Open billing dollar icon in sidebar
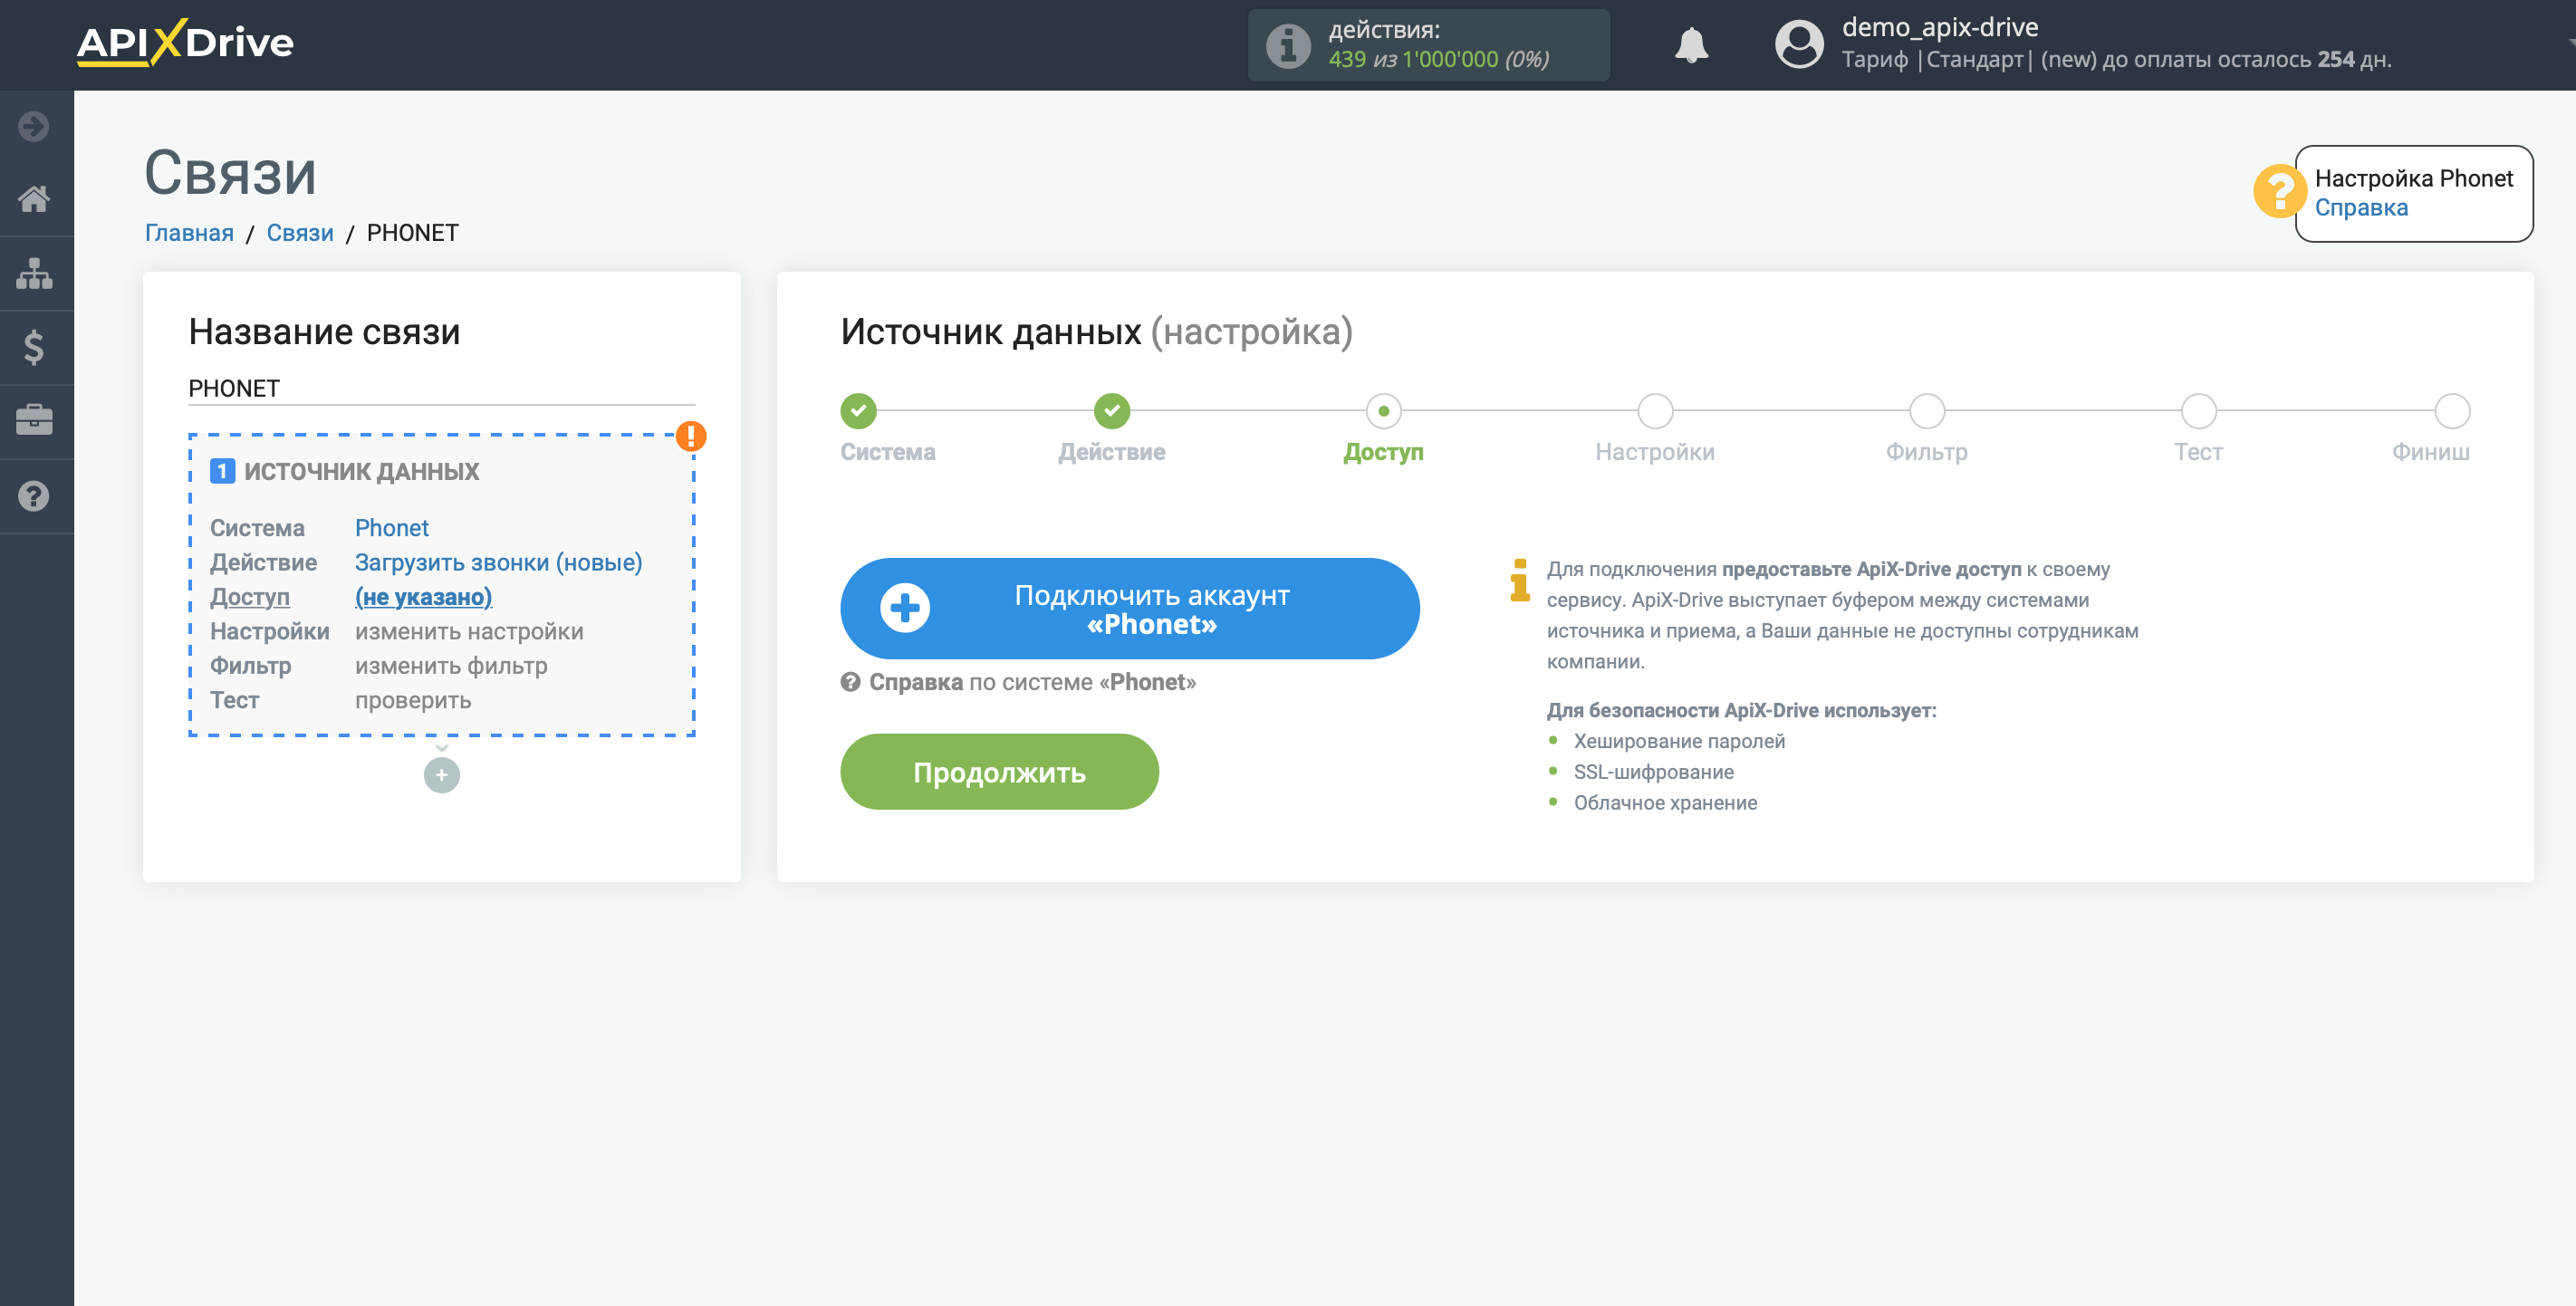Screen dimensions: 2576x1306 tap(34, 347)
